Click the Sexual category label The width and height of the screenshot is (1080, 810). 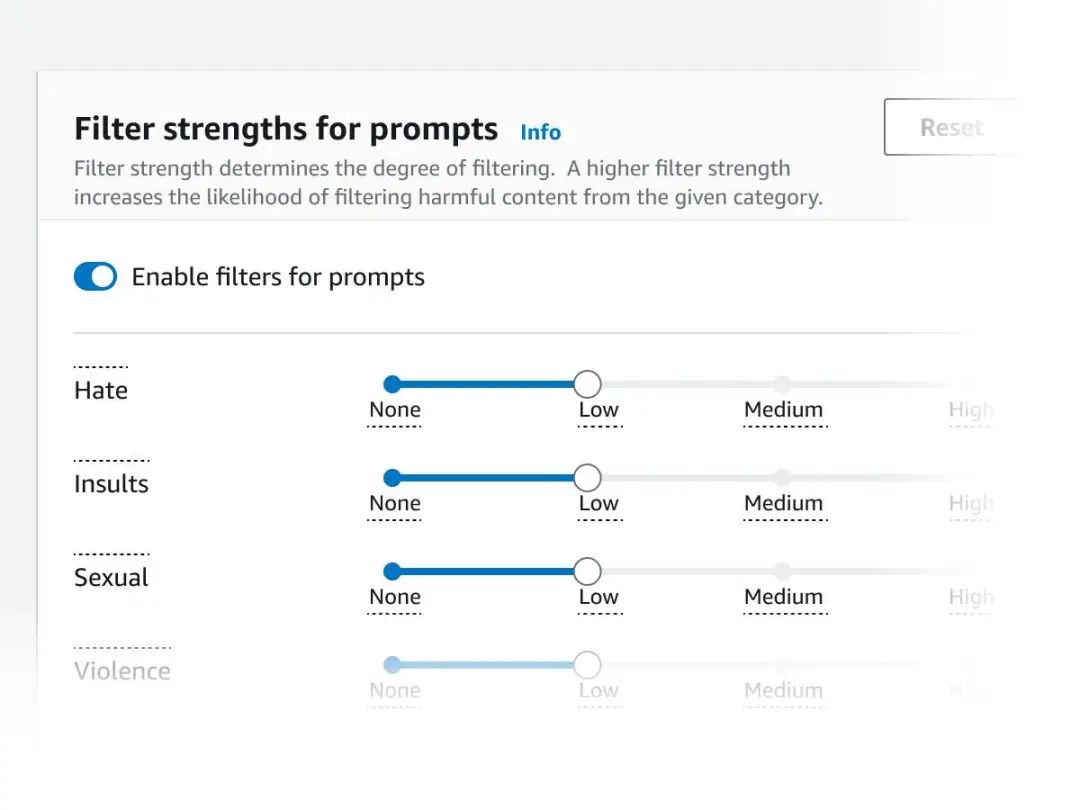click(111, 577)
